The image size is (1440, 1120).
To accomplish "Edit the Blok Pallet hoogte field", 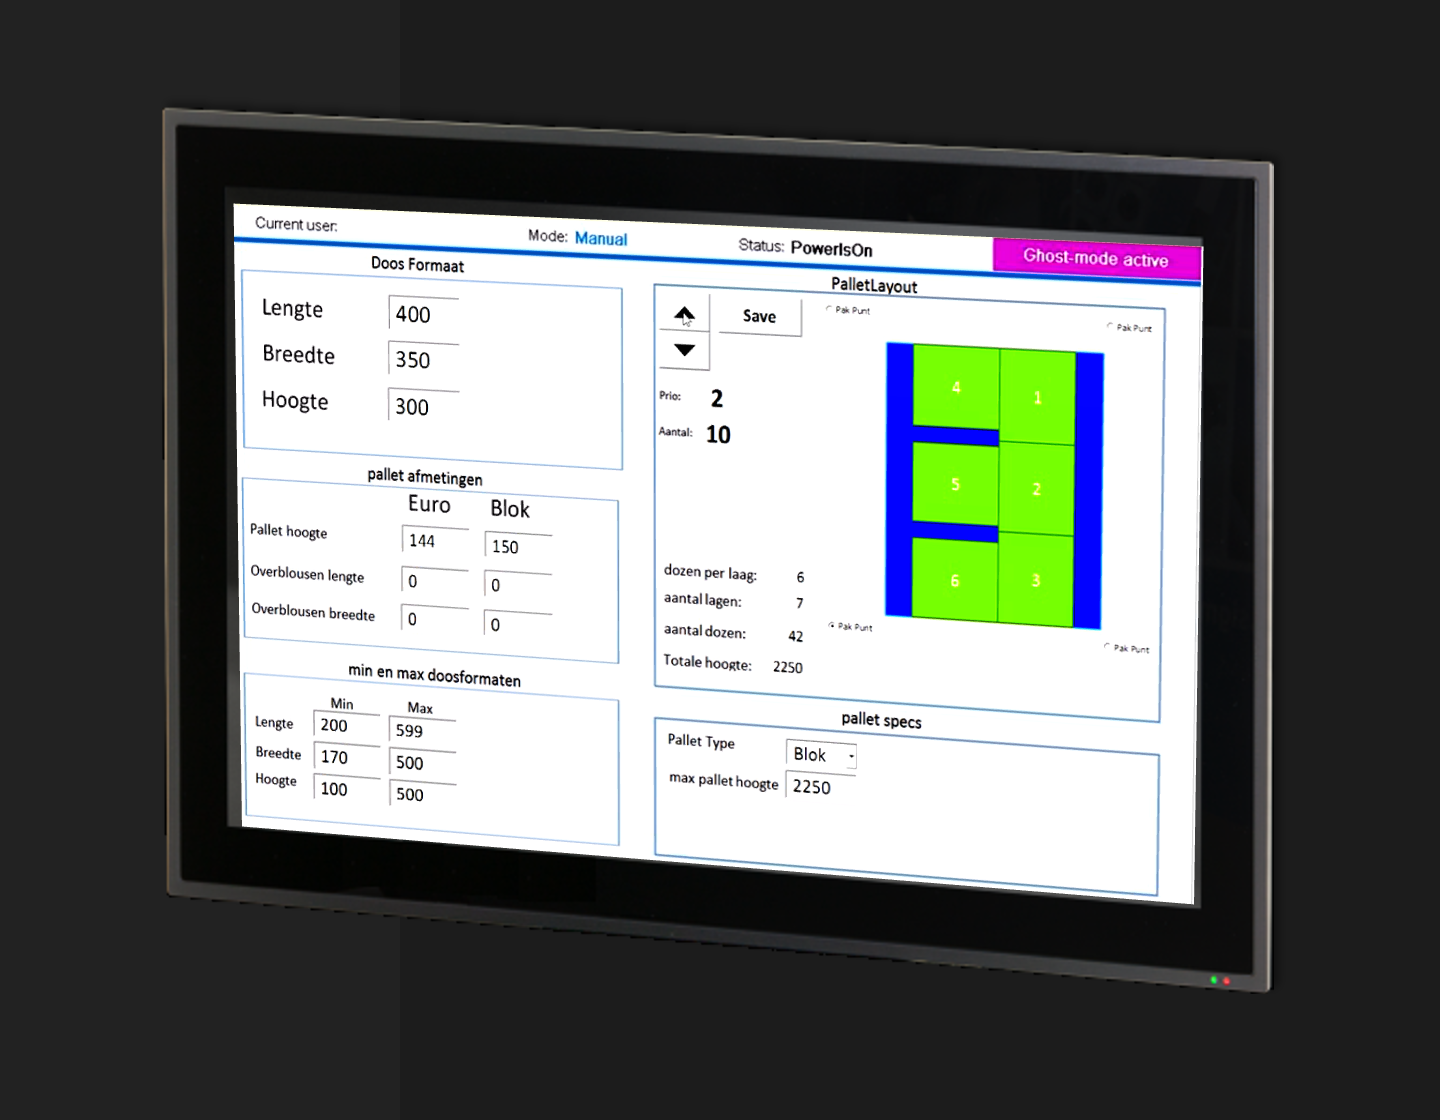I will pyautogui.click(x=517, y=547).
